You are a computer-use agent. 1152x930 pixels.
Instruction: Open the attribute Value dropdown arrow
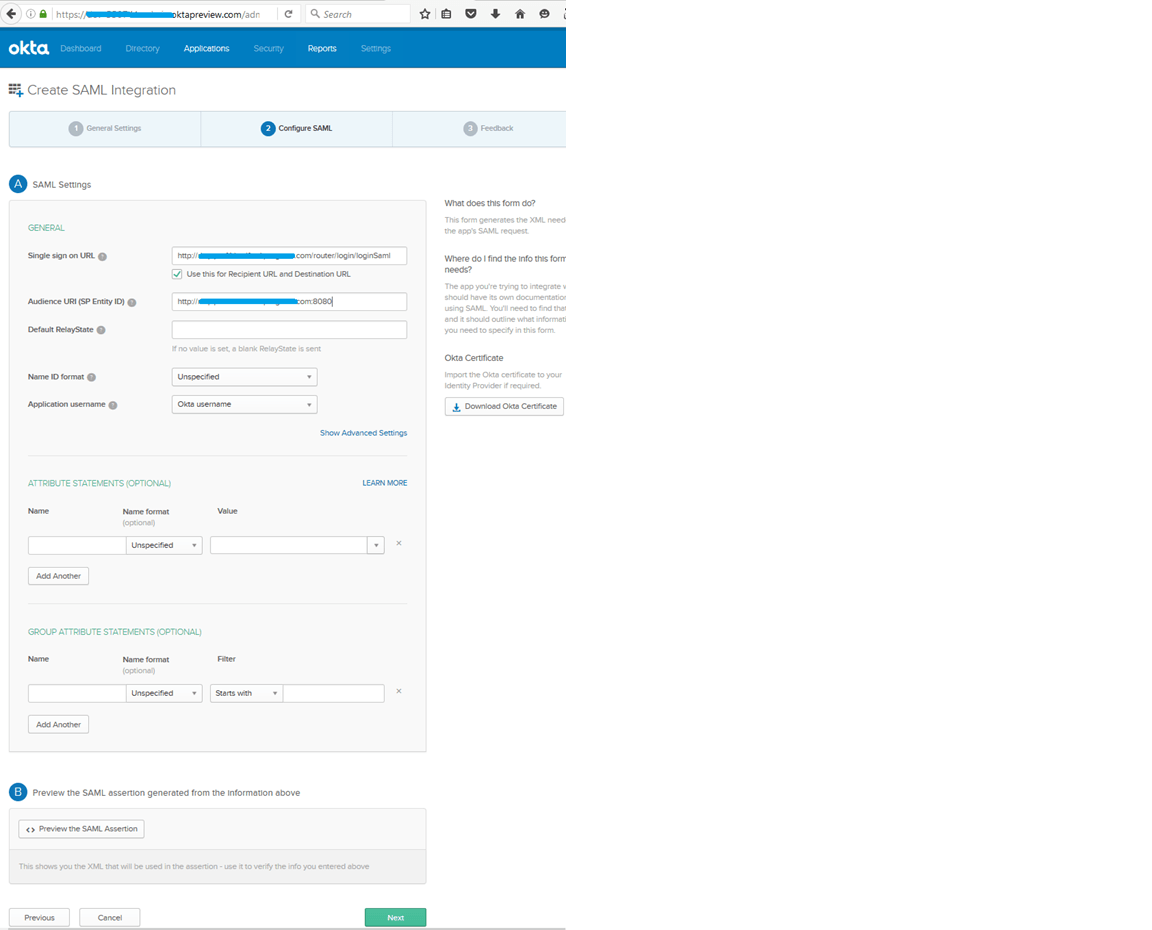(376, 545)
